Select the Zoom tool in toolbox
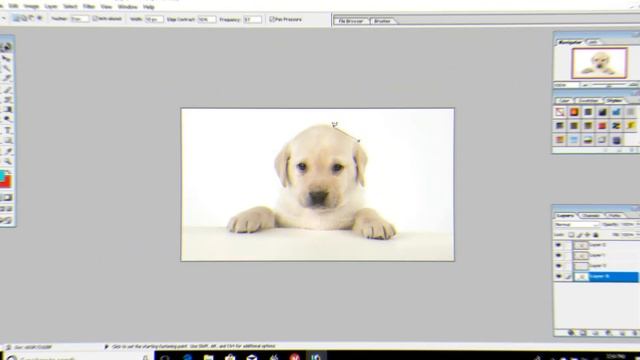 (8, 161)
